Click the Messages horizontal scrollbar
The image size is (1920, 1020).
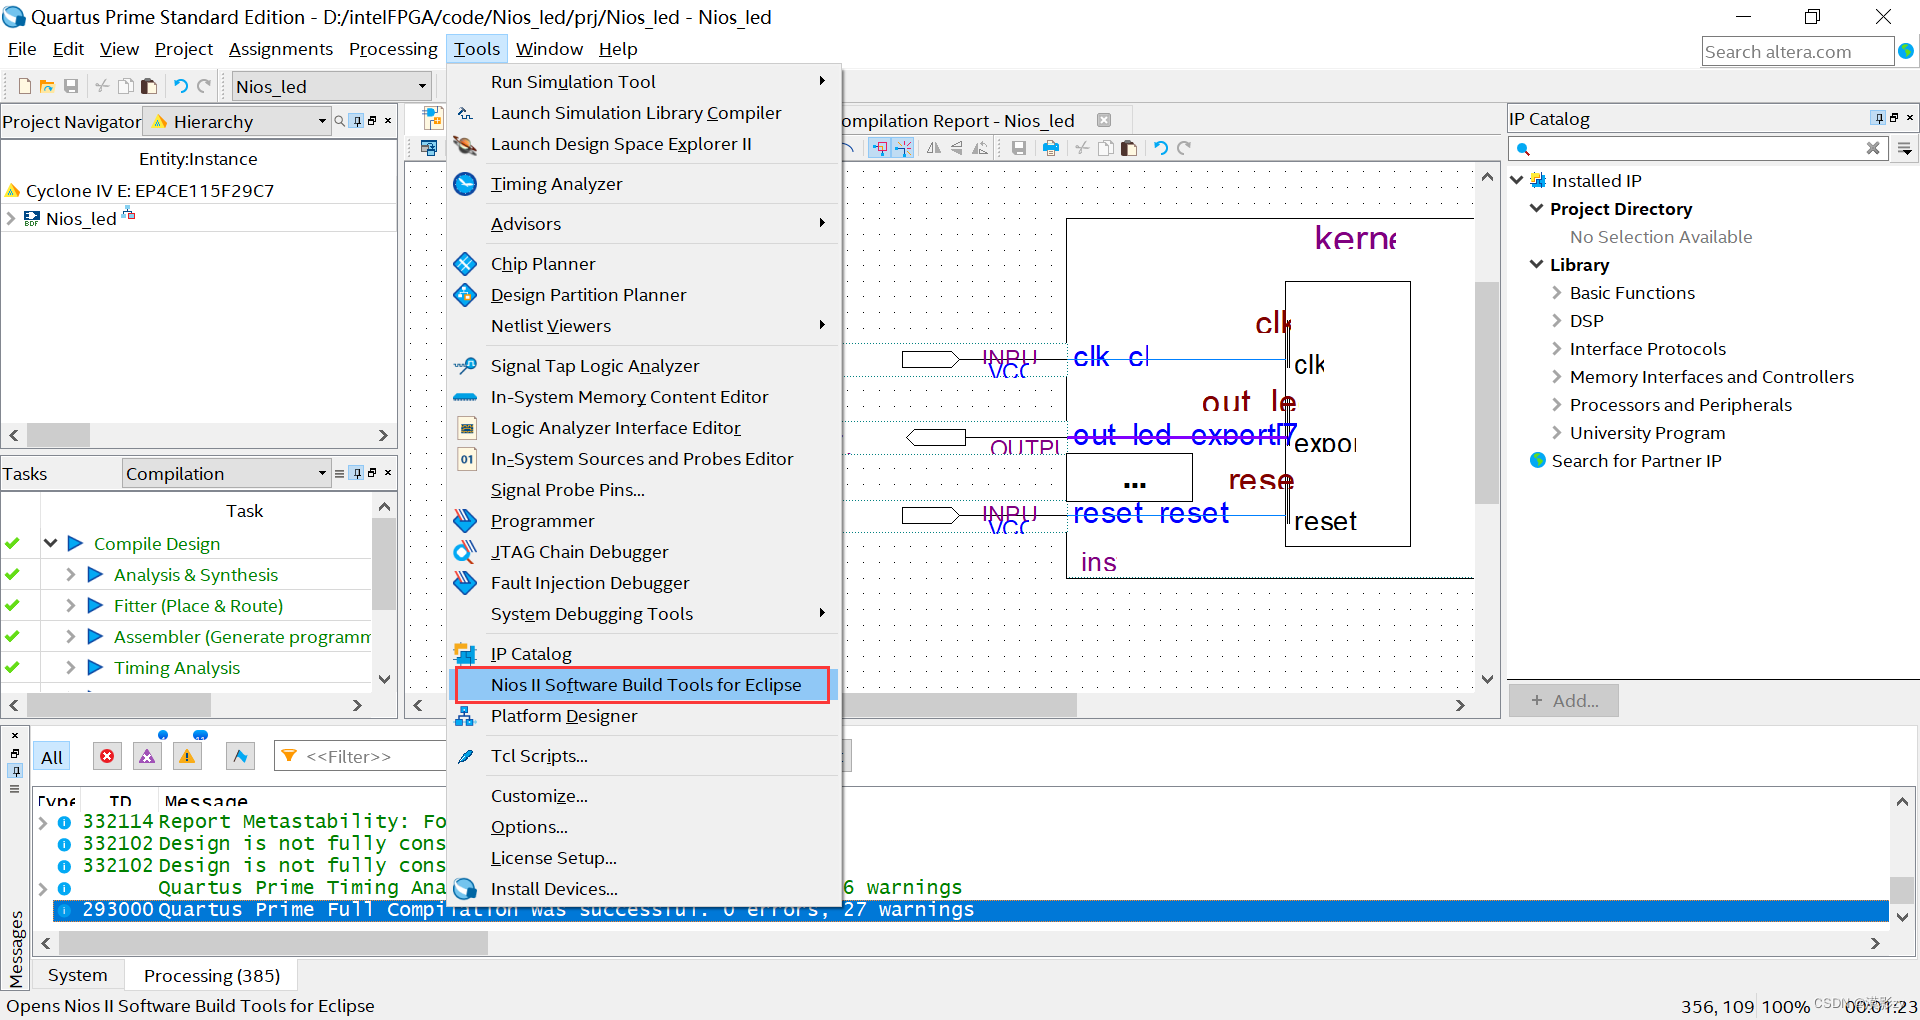click(273, 943)
